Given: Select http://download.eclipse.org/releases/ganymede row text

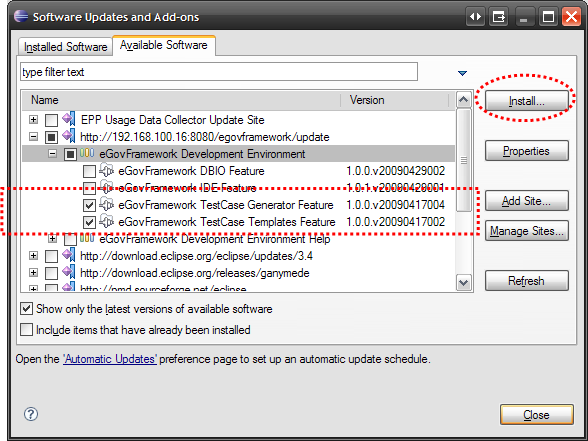Looking at the screenshot, I should click(195, 273).
